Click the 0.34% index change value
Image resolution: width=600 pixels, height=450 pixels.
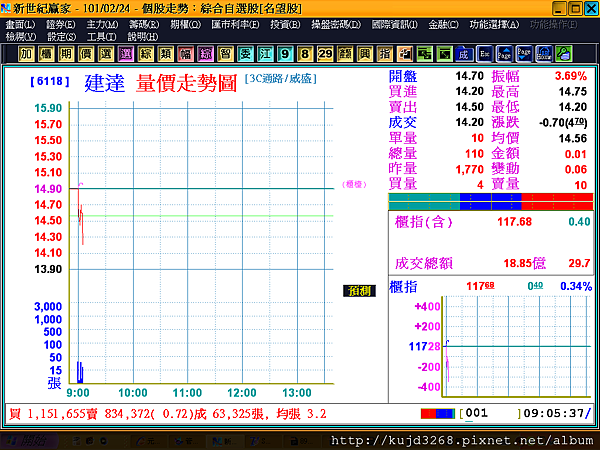click(576, 286)
